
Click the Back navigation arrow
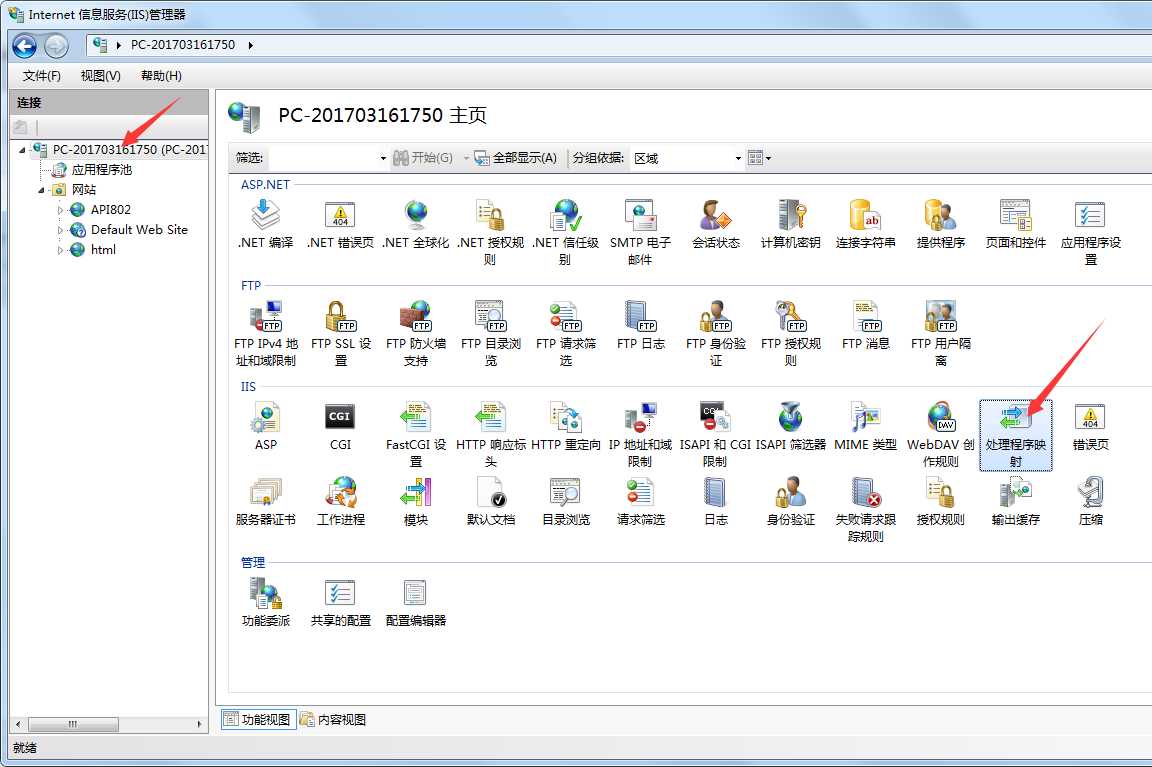click(x=24, y=46)
